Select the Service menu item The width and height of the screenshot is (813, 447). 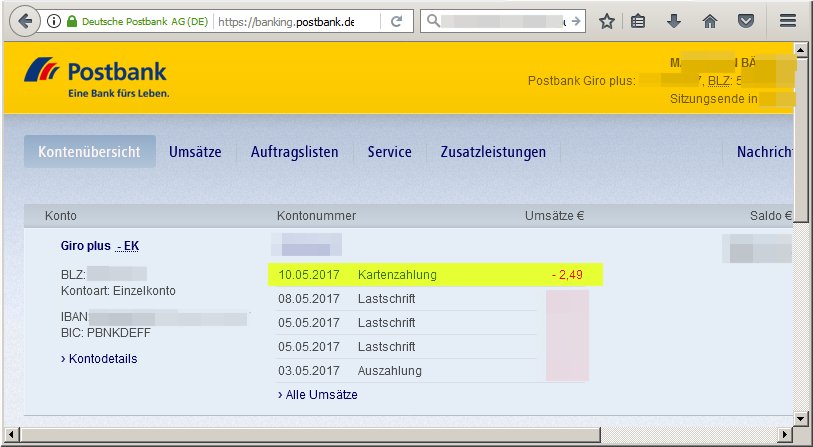tap(389, 152)
